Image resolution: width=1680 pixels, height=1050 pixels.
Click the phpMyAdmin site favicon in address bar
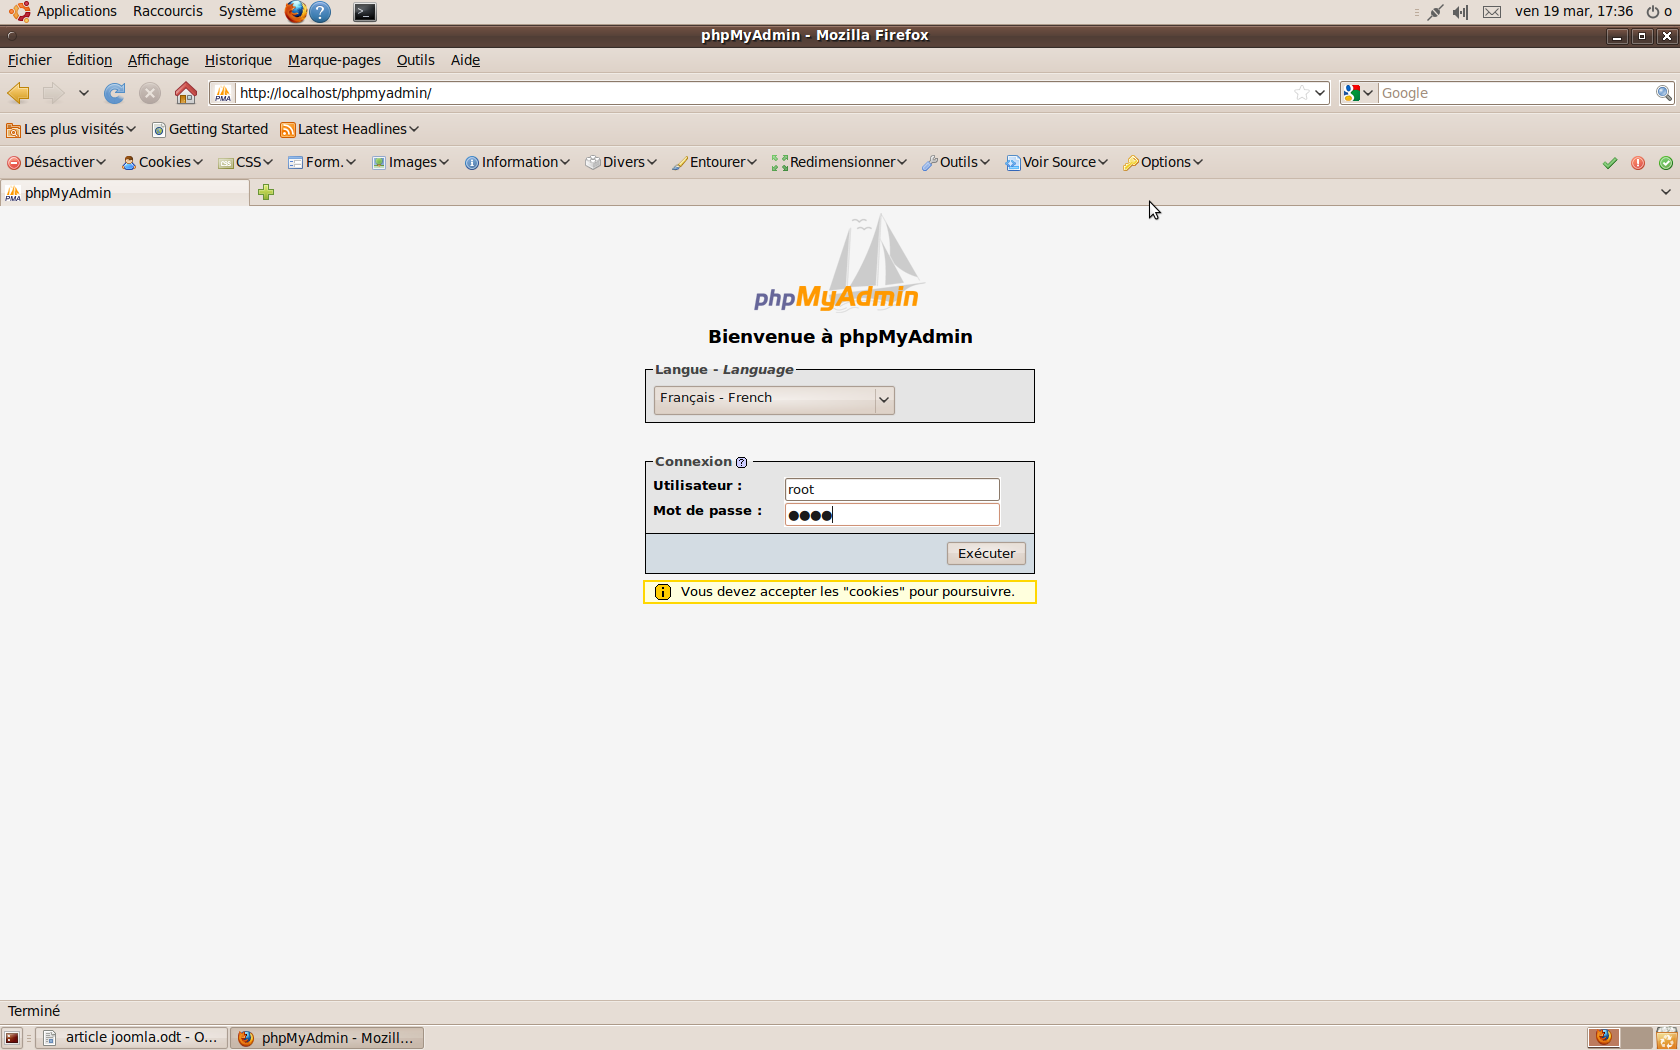pos(223,93)
